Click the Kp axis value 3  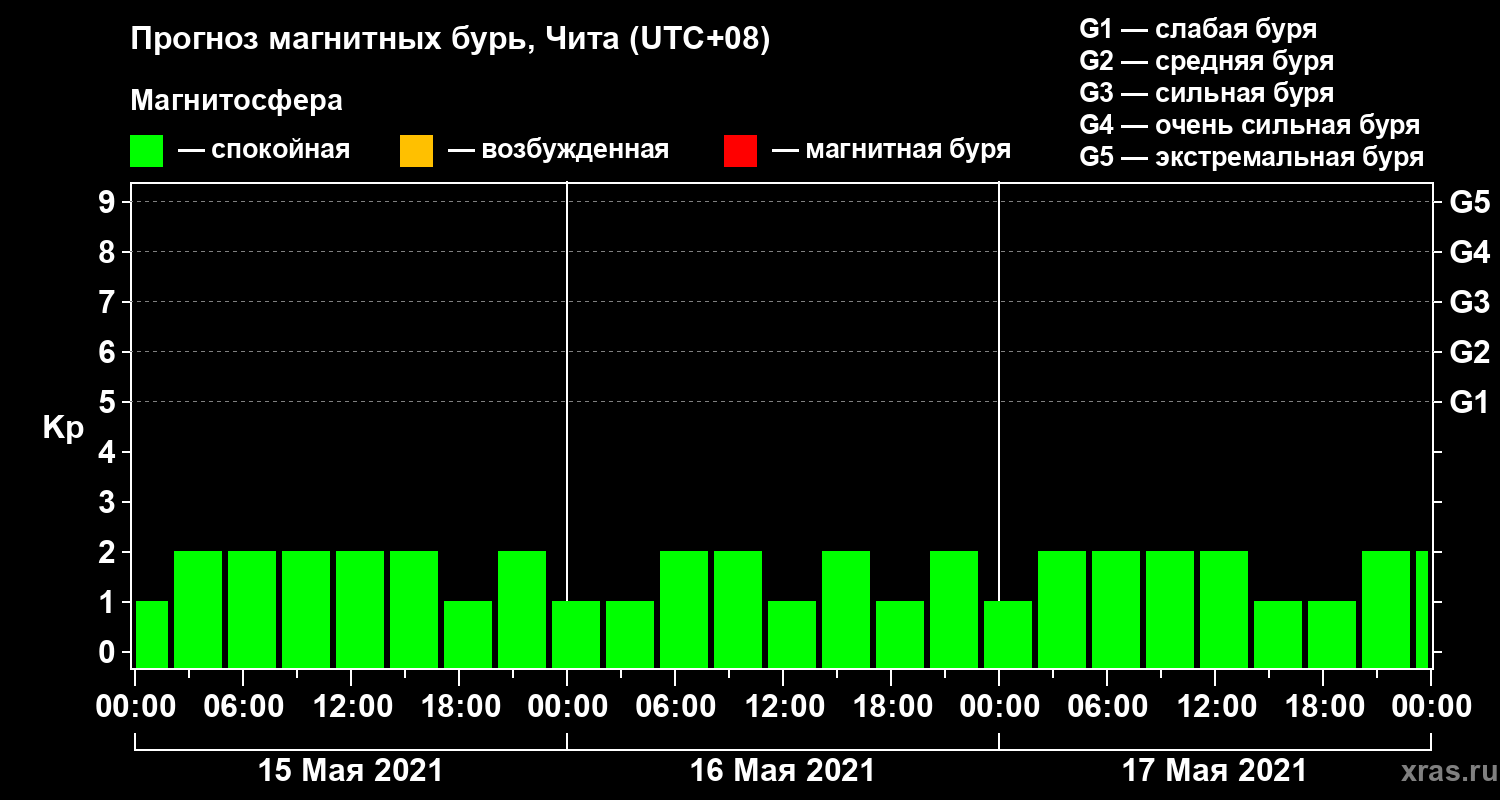(109, 502)
